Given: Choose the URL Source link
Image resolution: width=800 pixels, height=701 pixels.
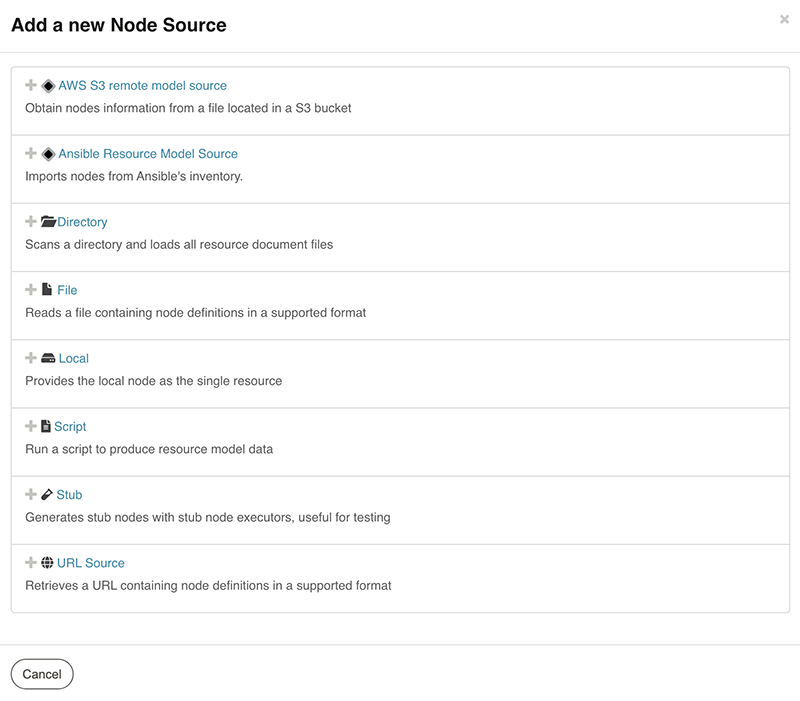Looking at the screenshot, I should pos(91,563).
